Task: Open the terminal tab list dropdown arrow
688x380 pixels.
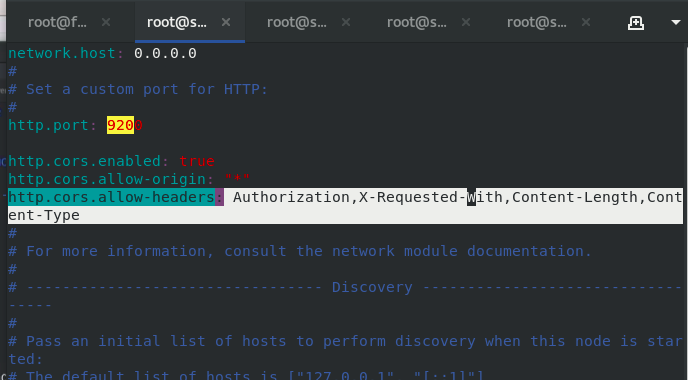Action: [676, 22]
